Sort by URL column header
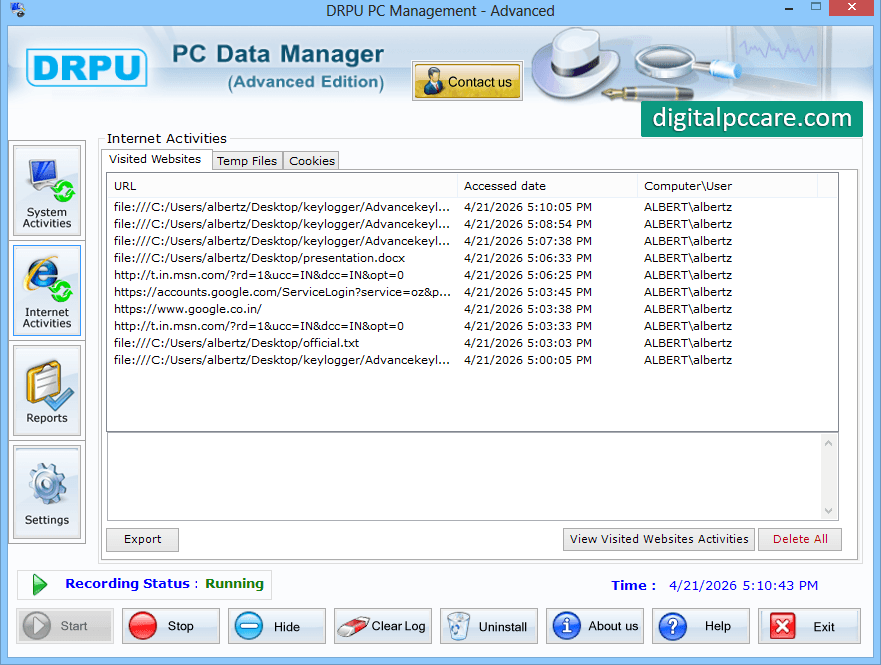 click(x=282, y=186)
